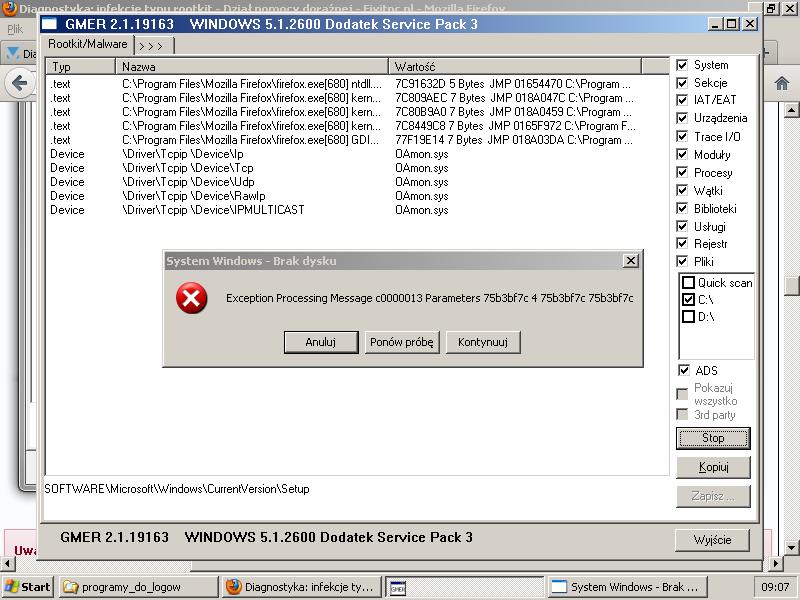Select the firefox.exe GDI row
The image size is (800, 600).
point(357,140)
